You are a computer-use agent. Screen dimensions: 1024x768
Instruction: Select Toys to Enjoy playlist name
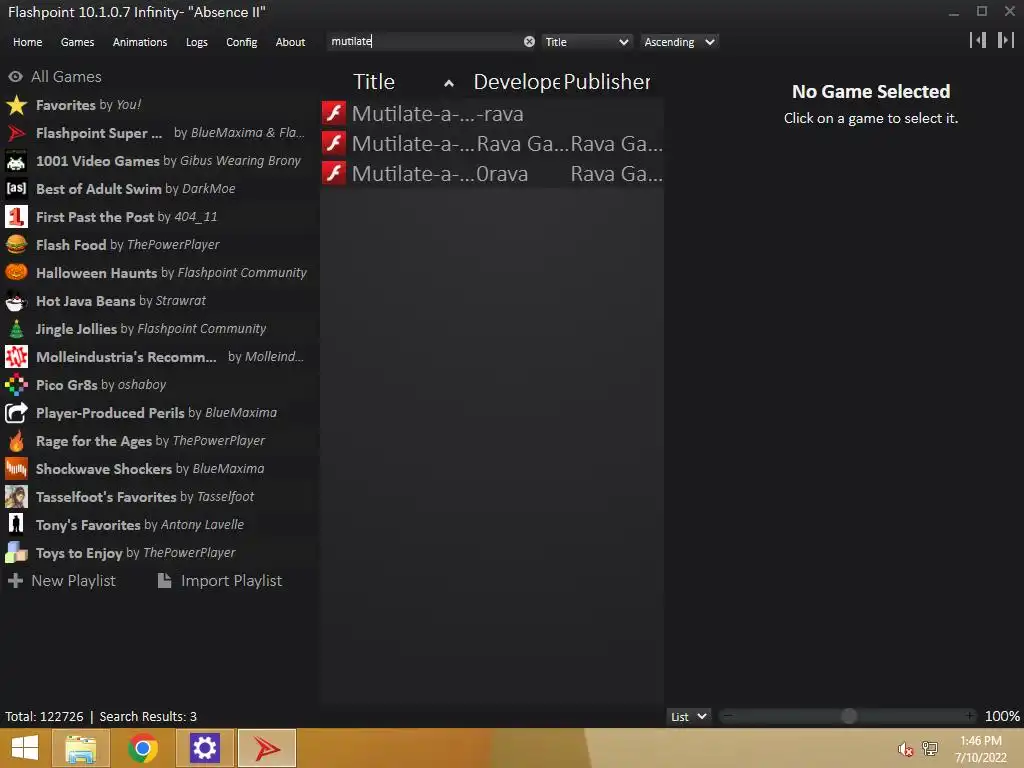[79, 553]
